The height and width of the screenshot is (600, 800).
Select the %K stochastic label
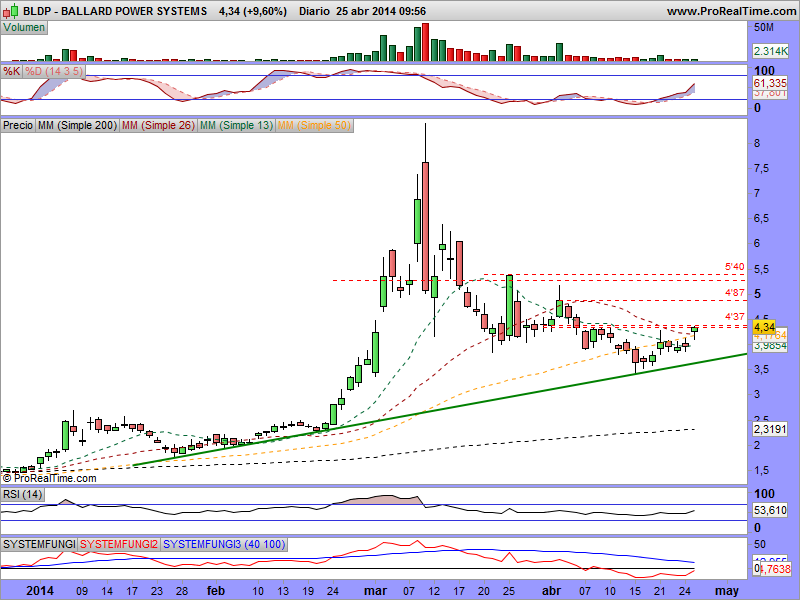[12, 71]
